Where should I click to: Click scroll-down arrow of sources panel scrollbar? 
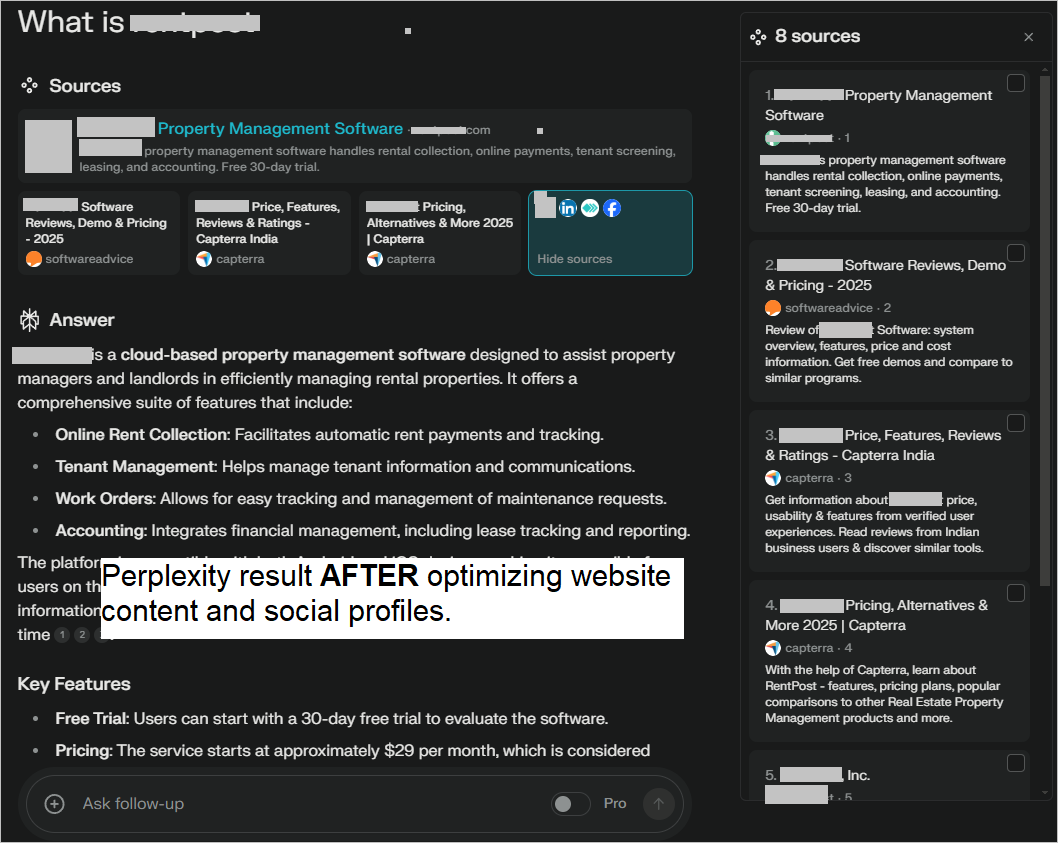(1045, 793)
